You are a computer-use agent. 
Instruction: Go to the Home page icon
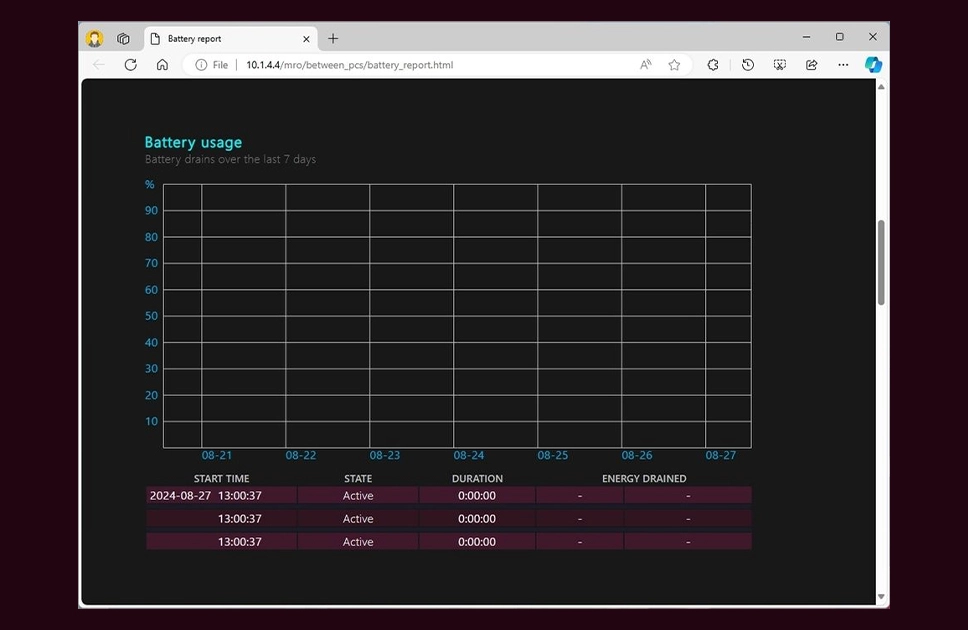(x=162, y=65)
